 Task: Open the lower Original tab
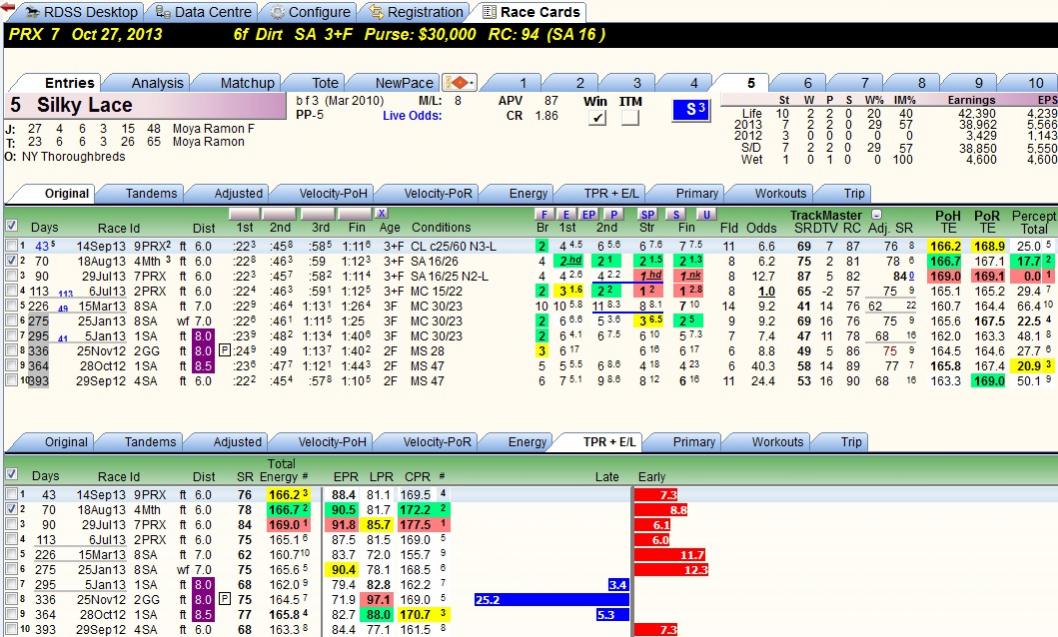(x=66, y=442)
